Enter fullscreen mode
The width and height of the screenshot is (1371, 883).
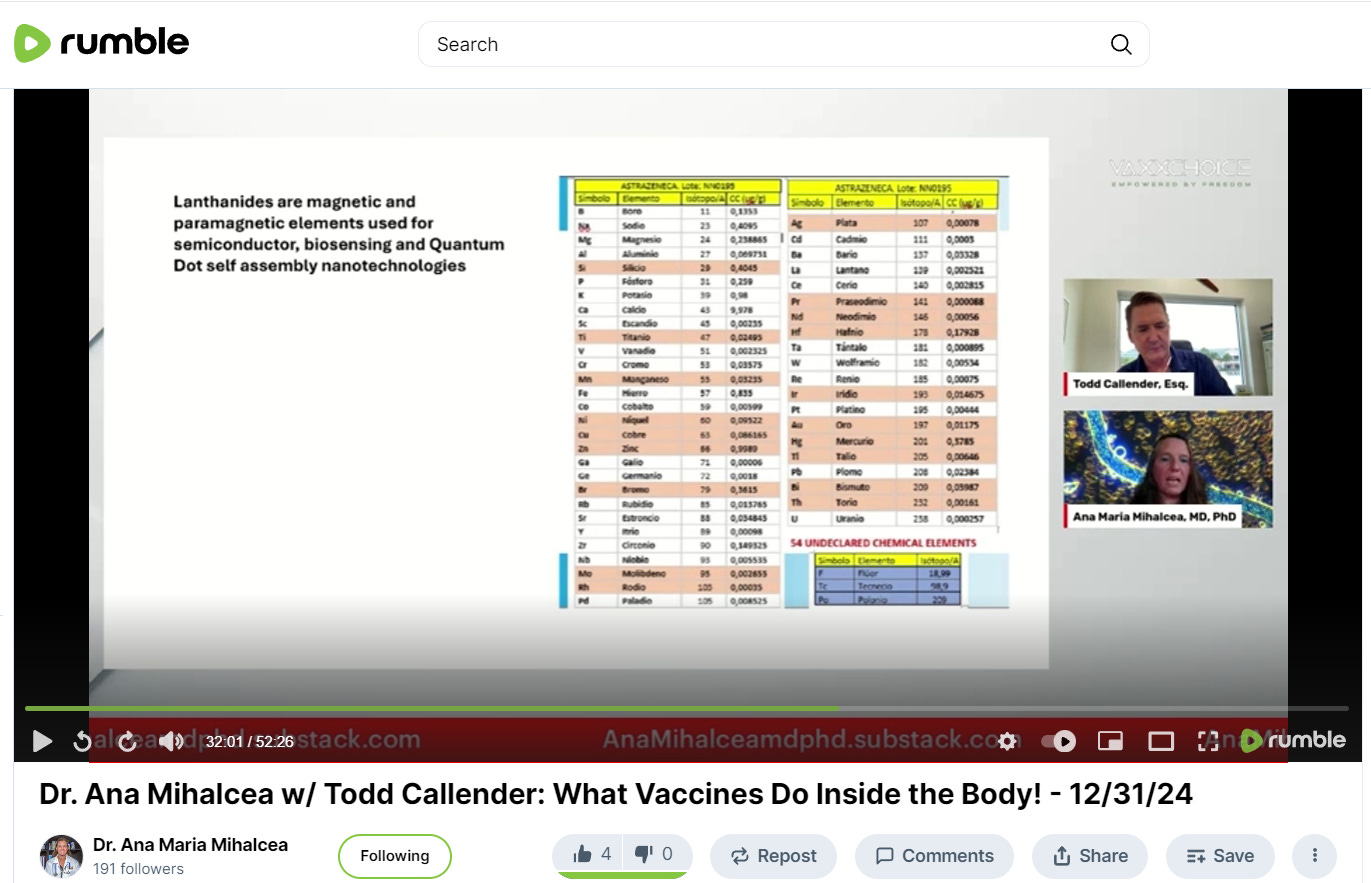1208,741
